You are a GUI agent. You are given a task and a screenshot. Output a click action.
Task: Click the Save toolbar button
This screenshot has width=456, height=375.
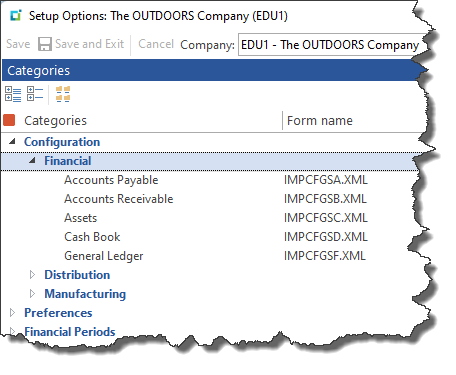click(18, 44)
